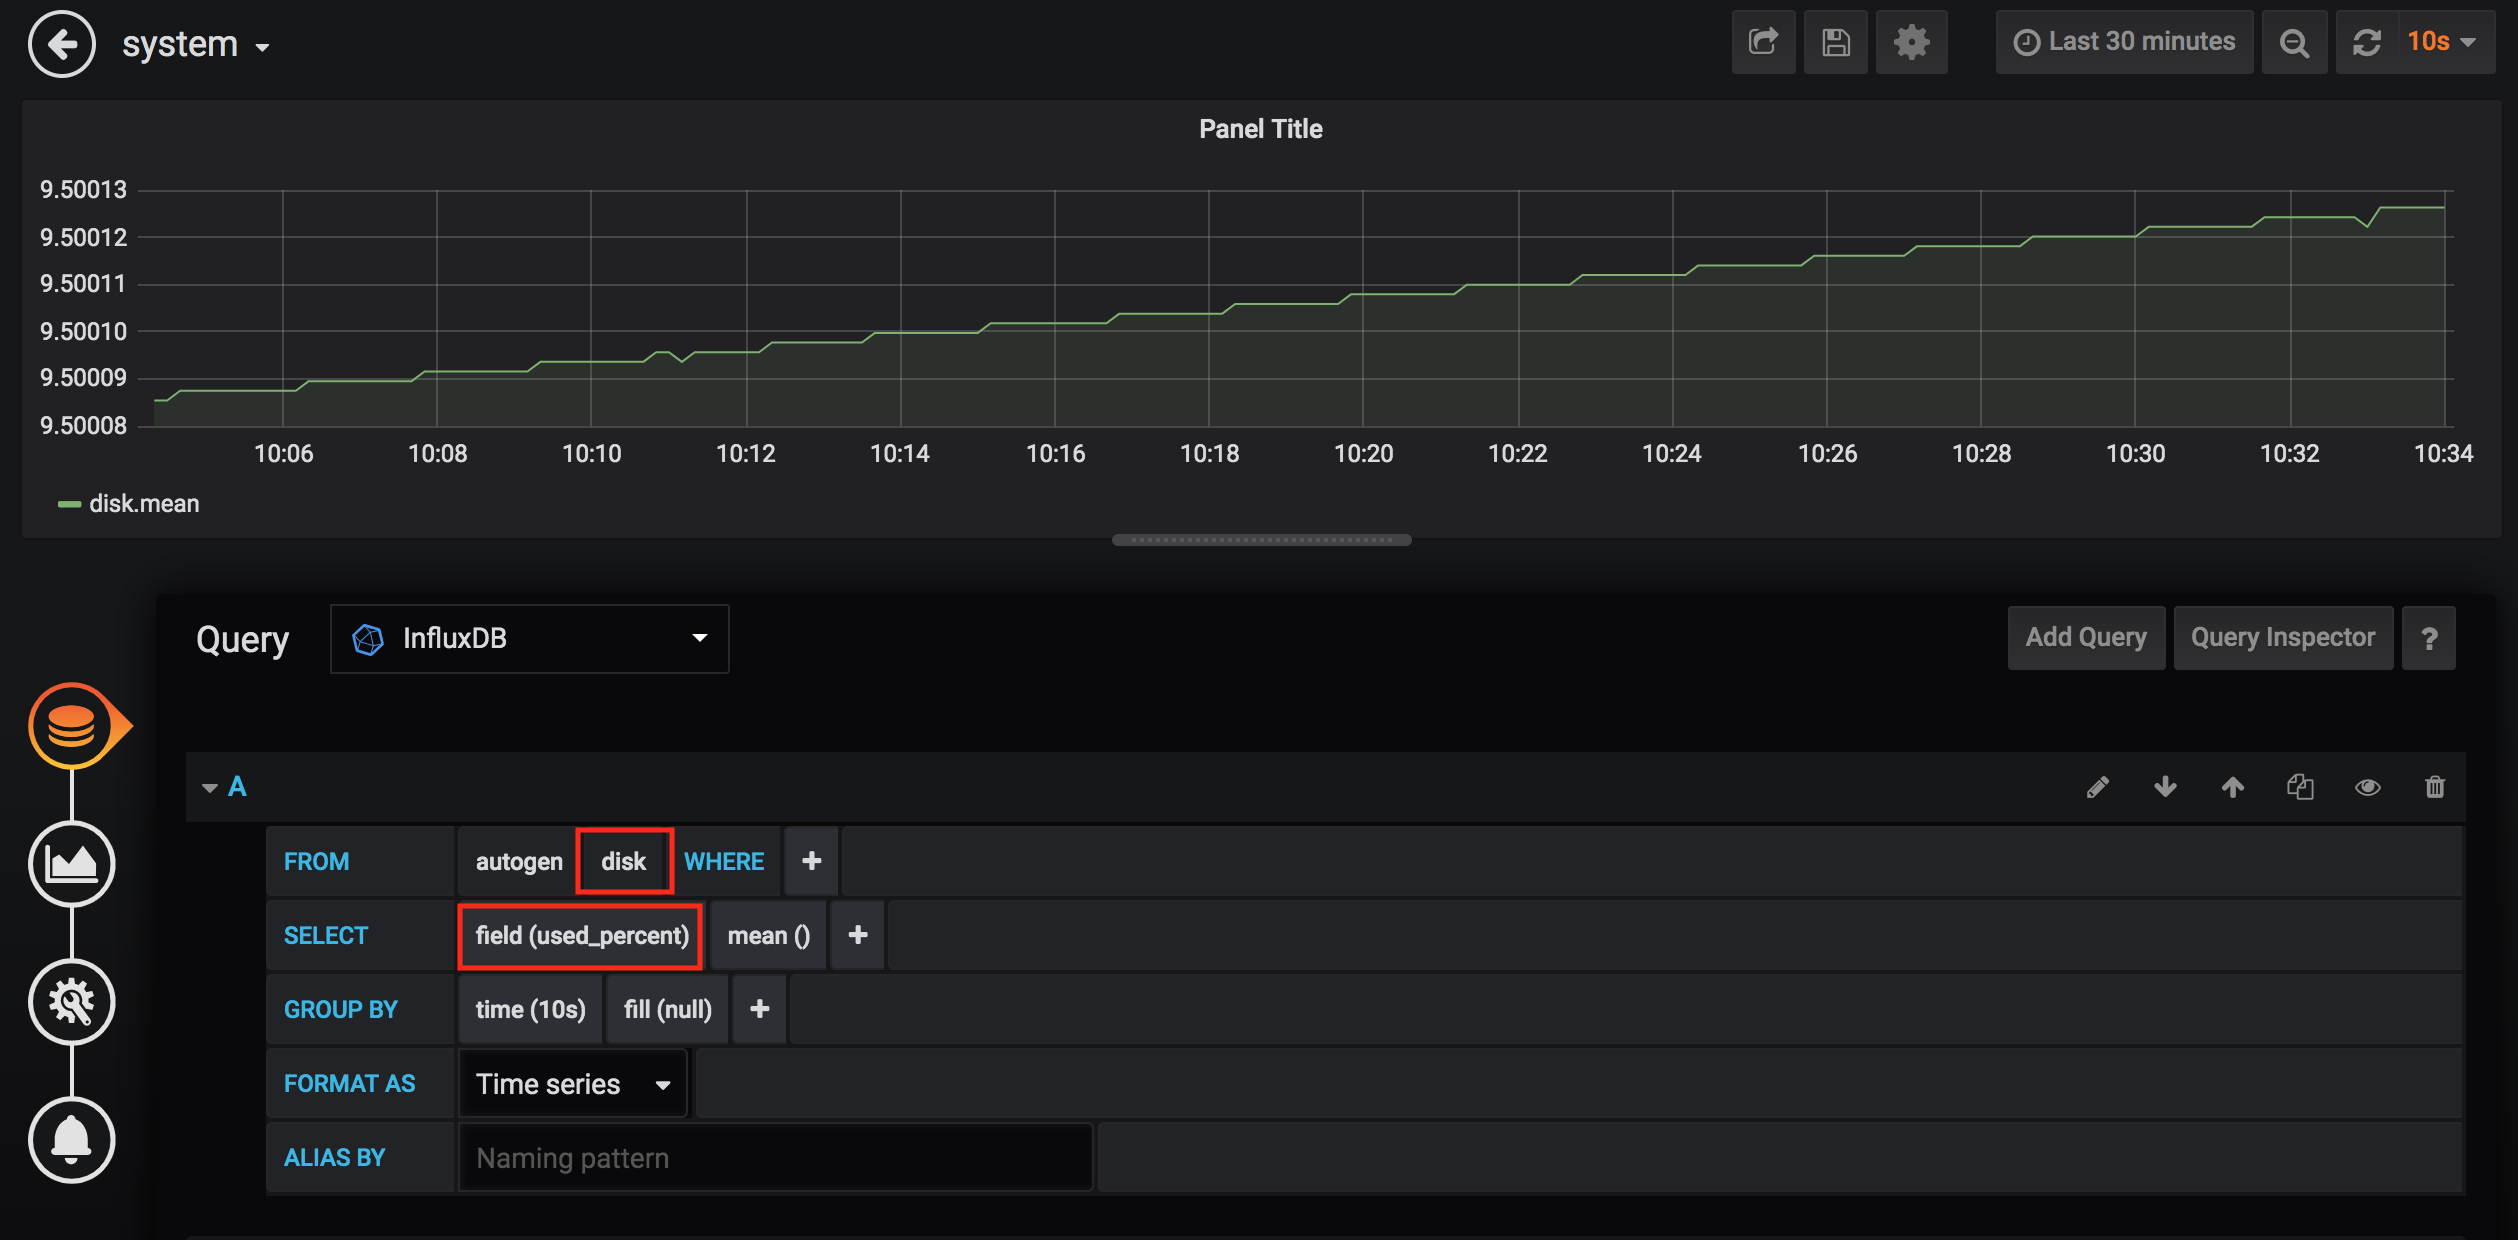Go back using the arrow icon
2518x1240 pixels.
coord(62,44)
